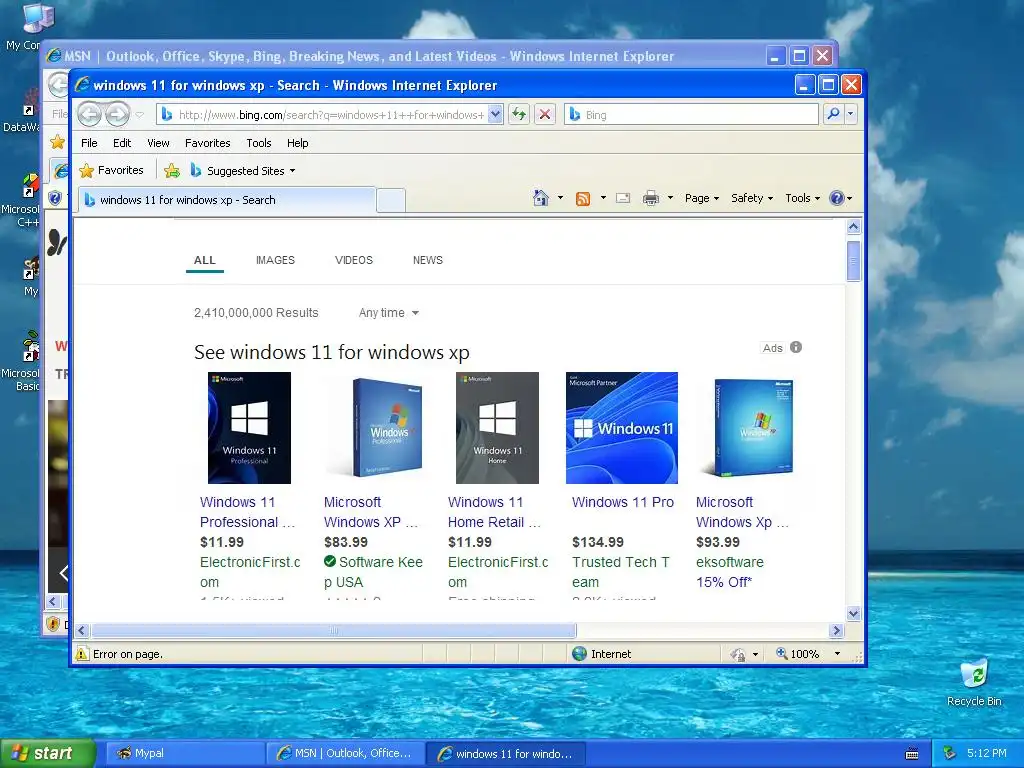Viewport: 1024px width, 768px height.
Task: Click the zoom magnifier icon in status bar
Action: click(x=781, y=653)
